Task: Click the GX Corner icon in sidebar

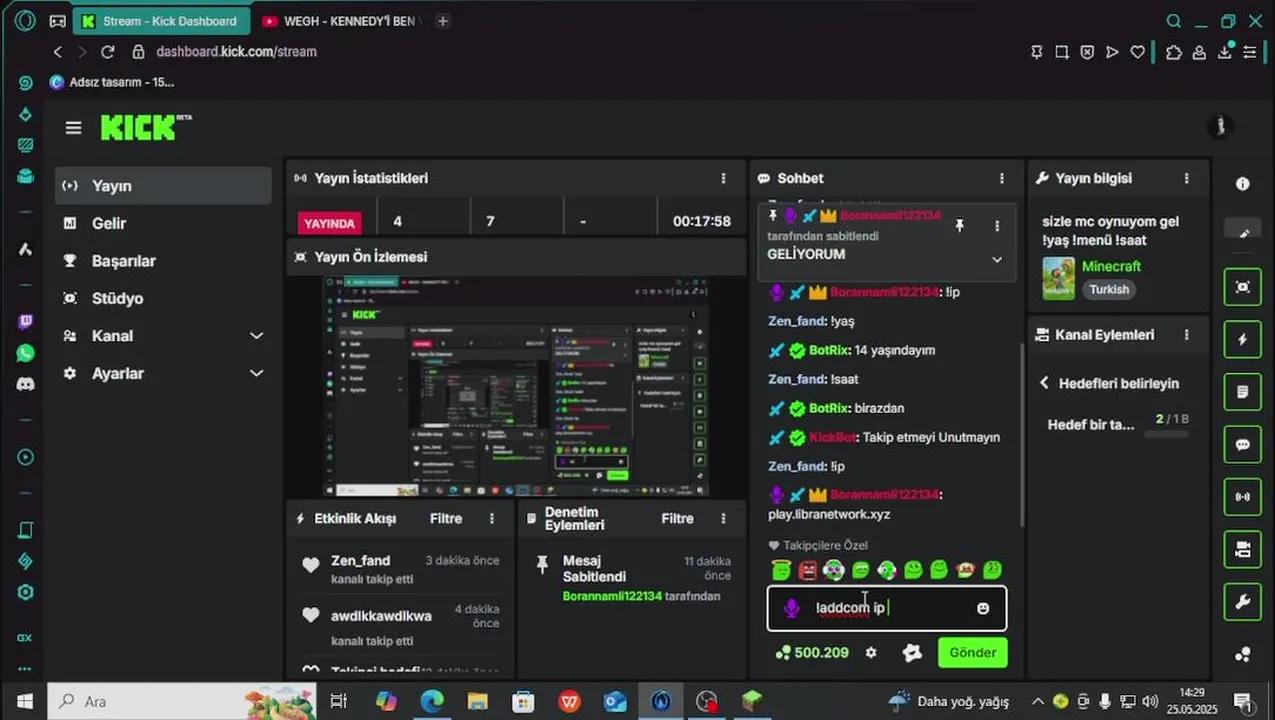Action: (25, 637)
